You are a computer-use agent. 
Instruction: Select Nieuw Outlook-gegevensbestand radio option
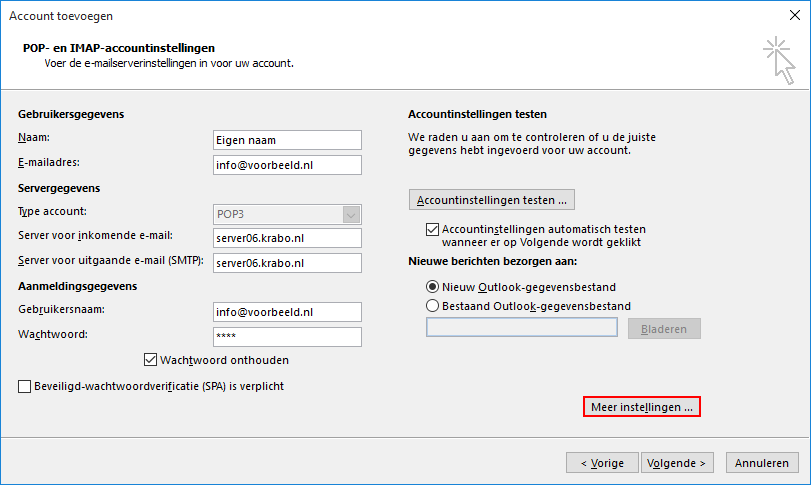[433, 287]
